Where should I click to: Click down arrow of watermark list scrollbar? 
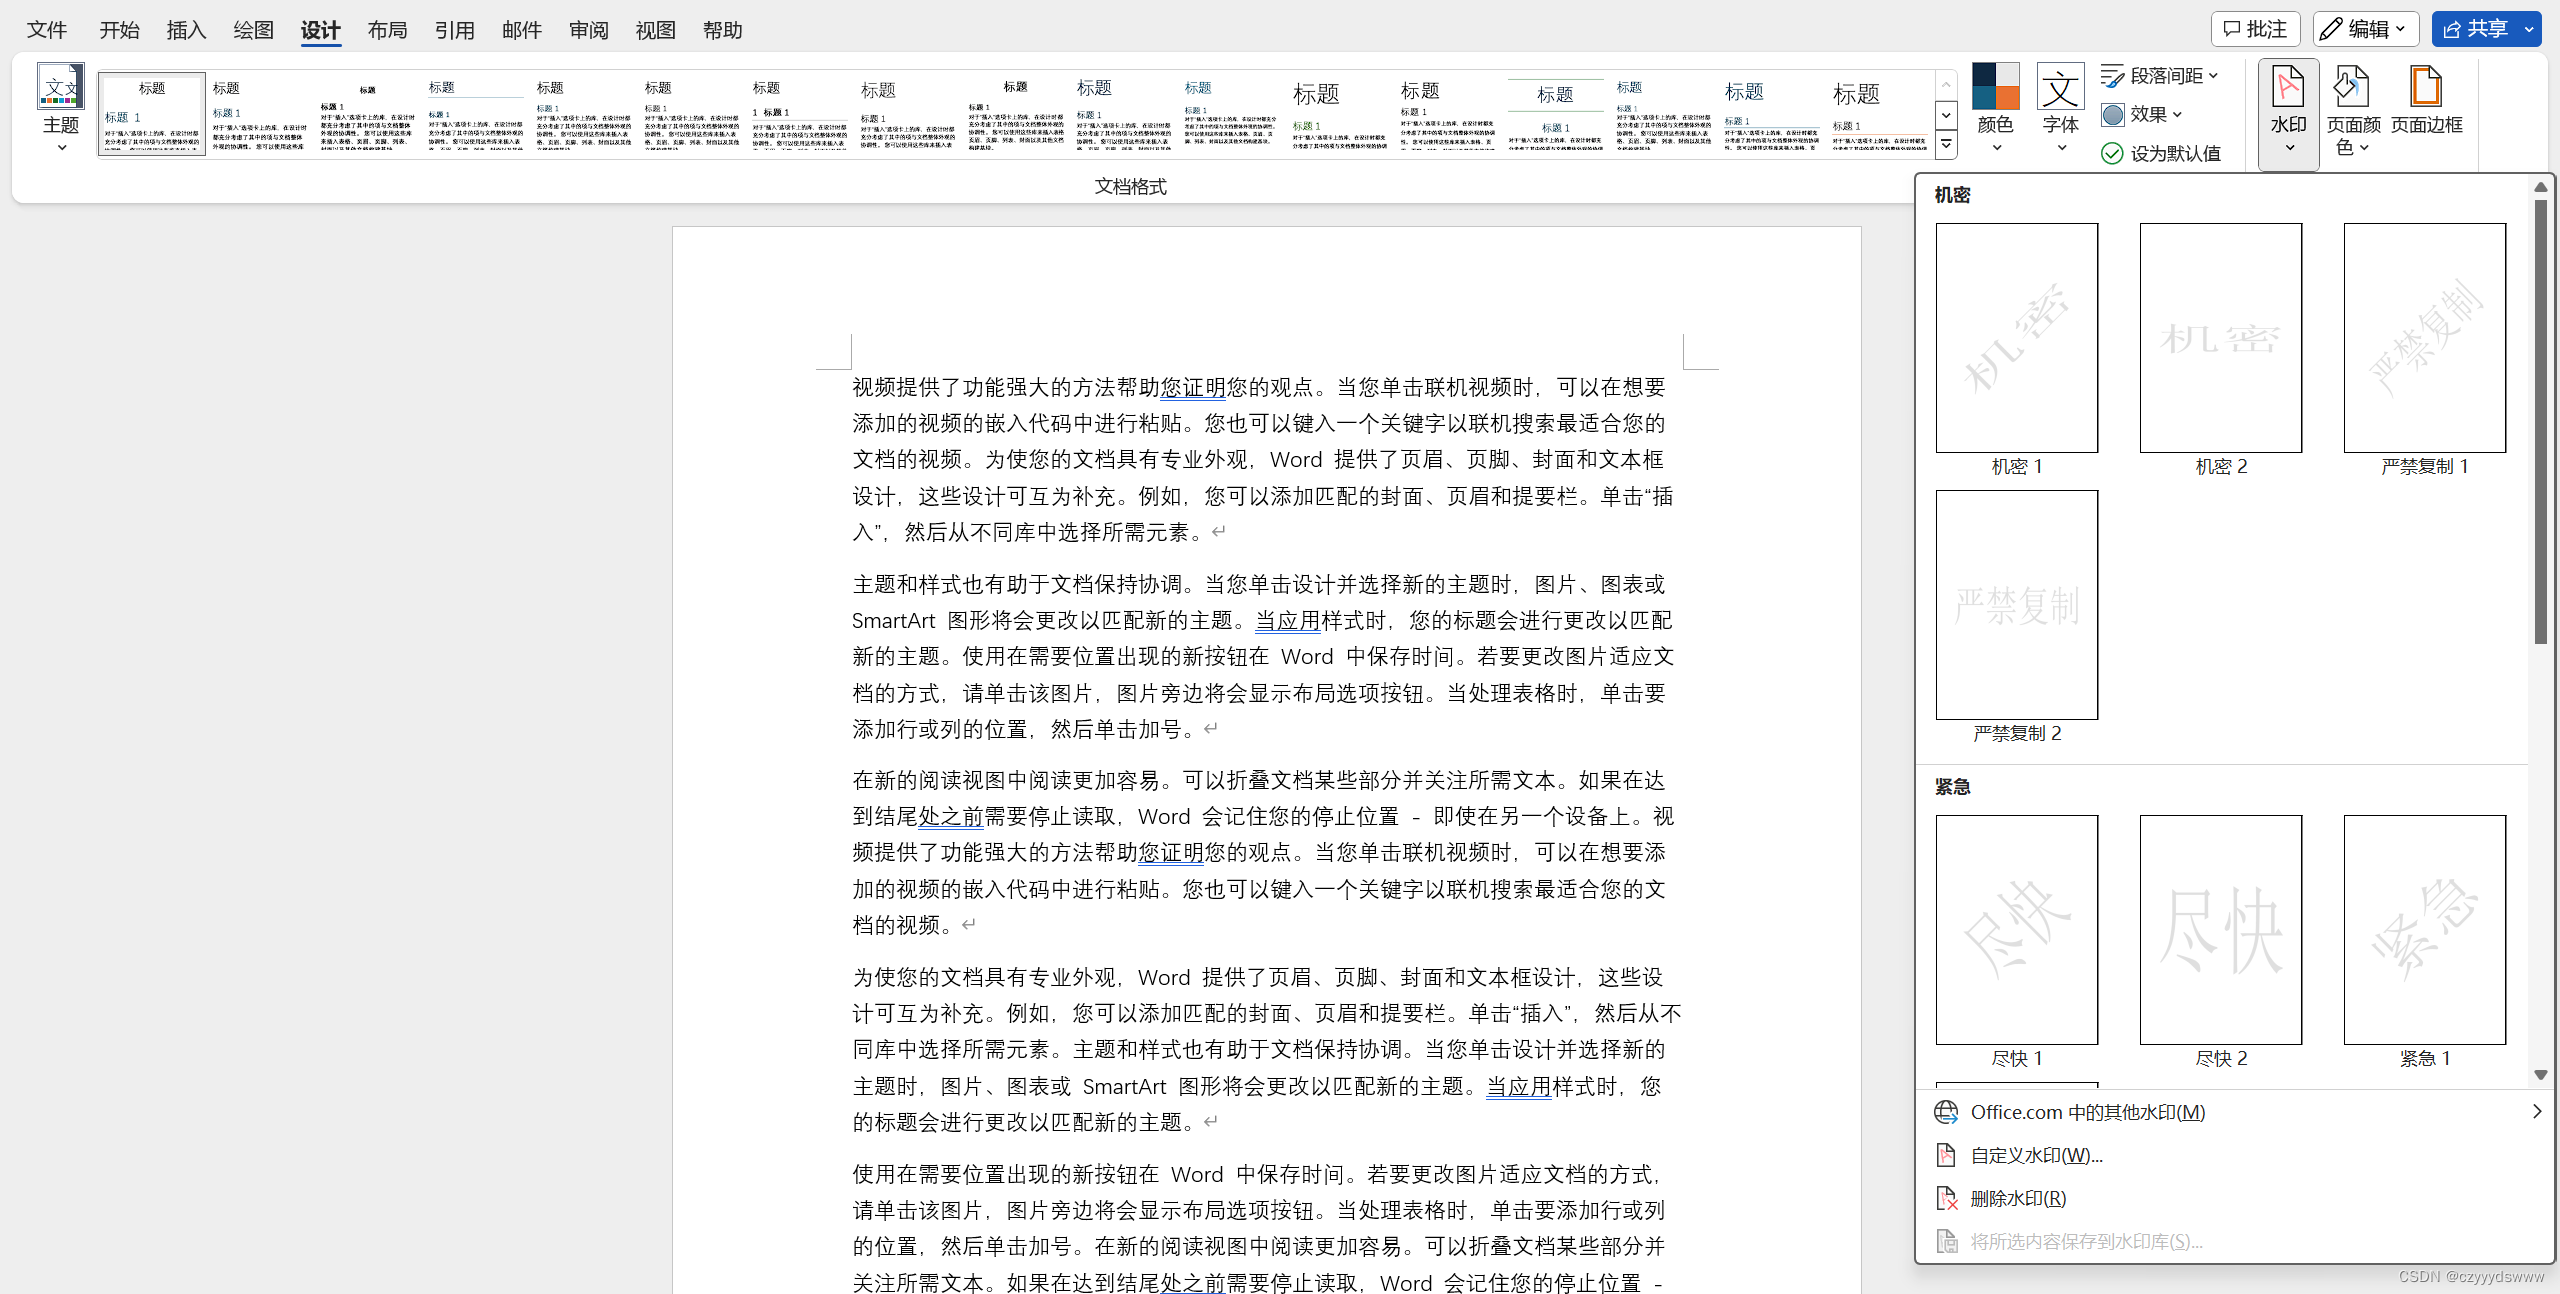click(2540, 1074)
